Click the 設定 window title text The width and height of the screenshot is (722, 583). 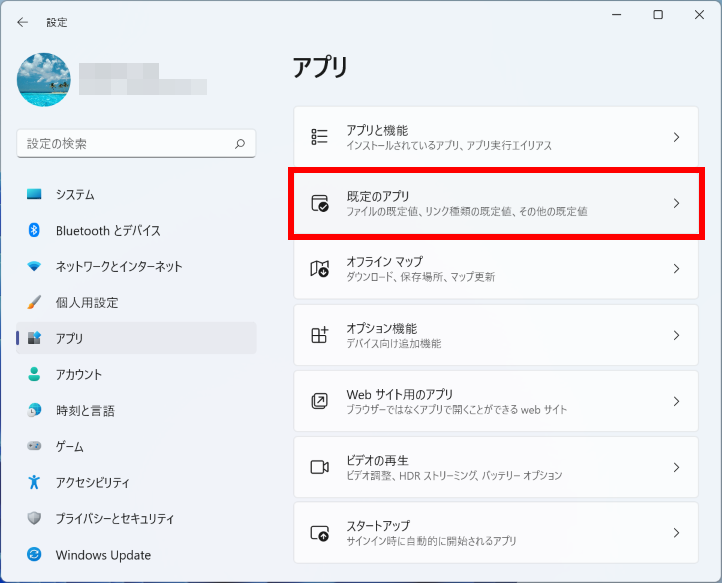(57, 22)
